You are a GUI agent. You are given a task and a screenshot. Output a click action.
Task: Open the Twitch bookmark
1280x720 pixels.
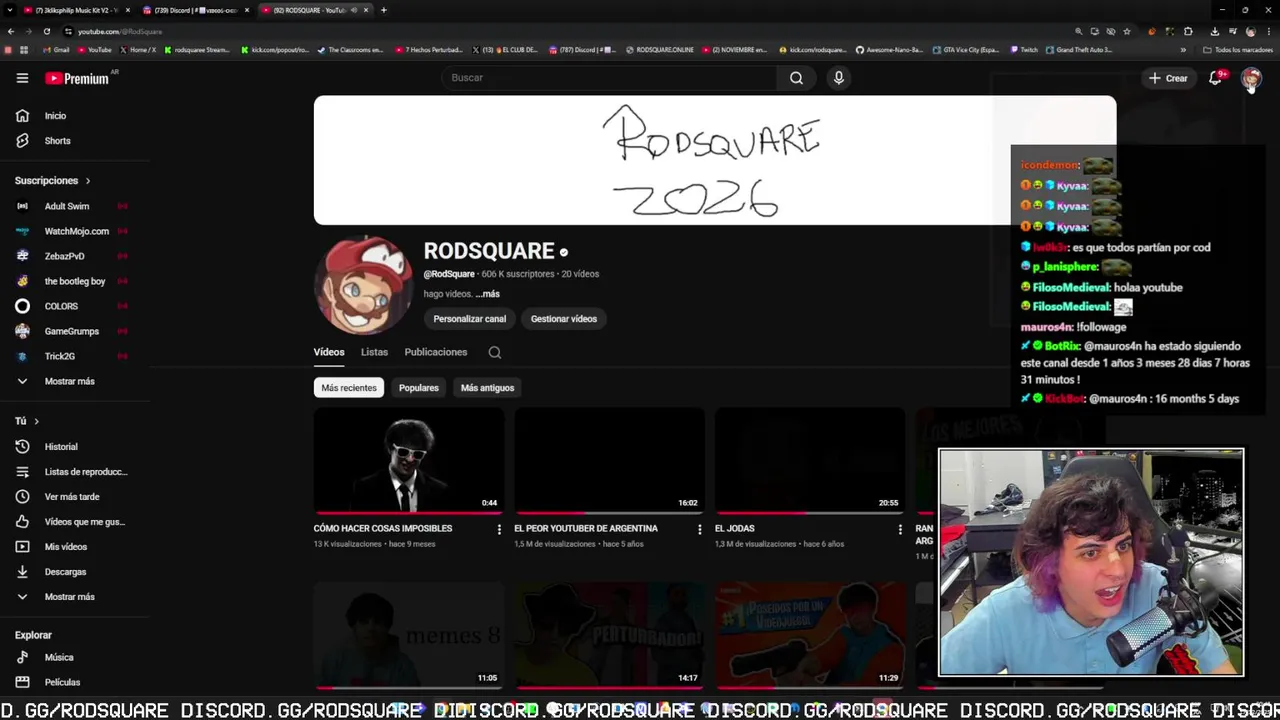(1024, 49)
